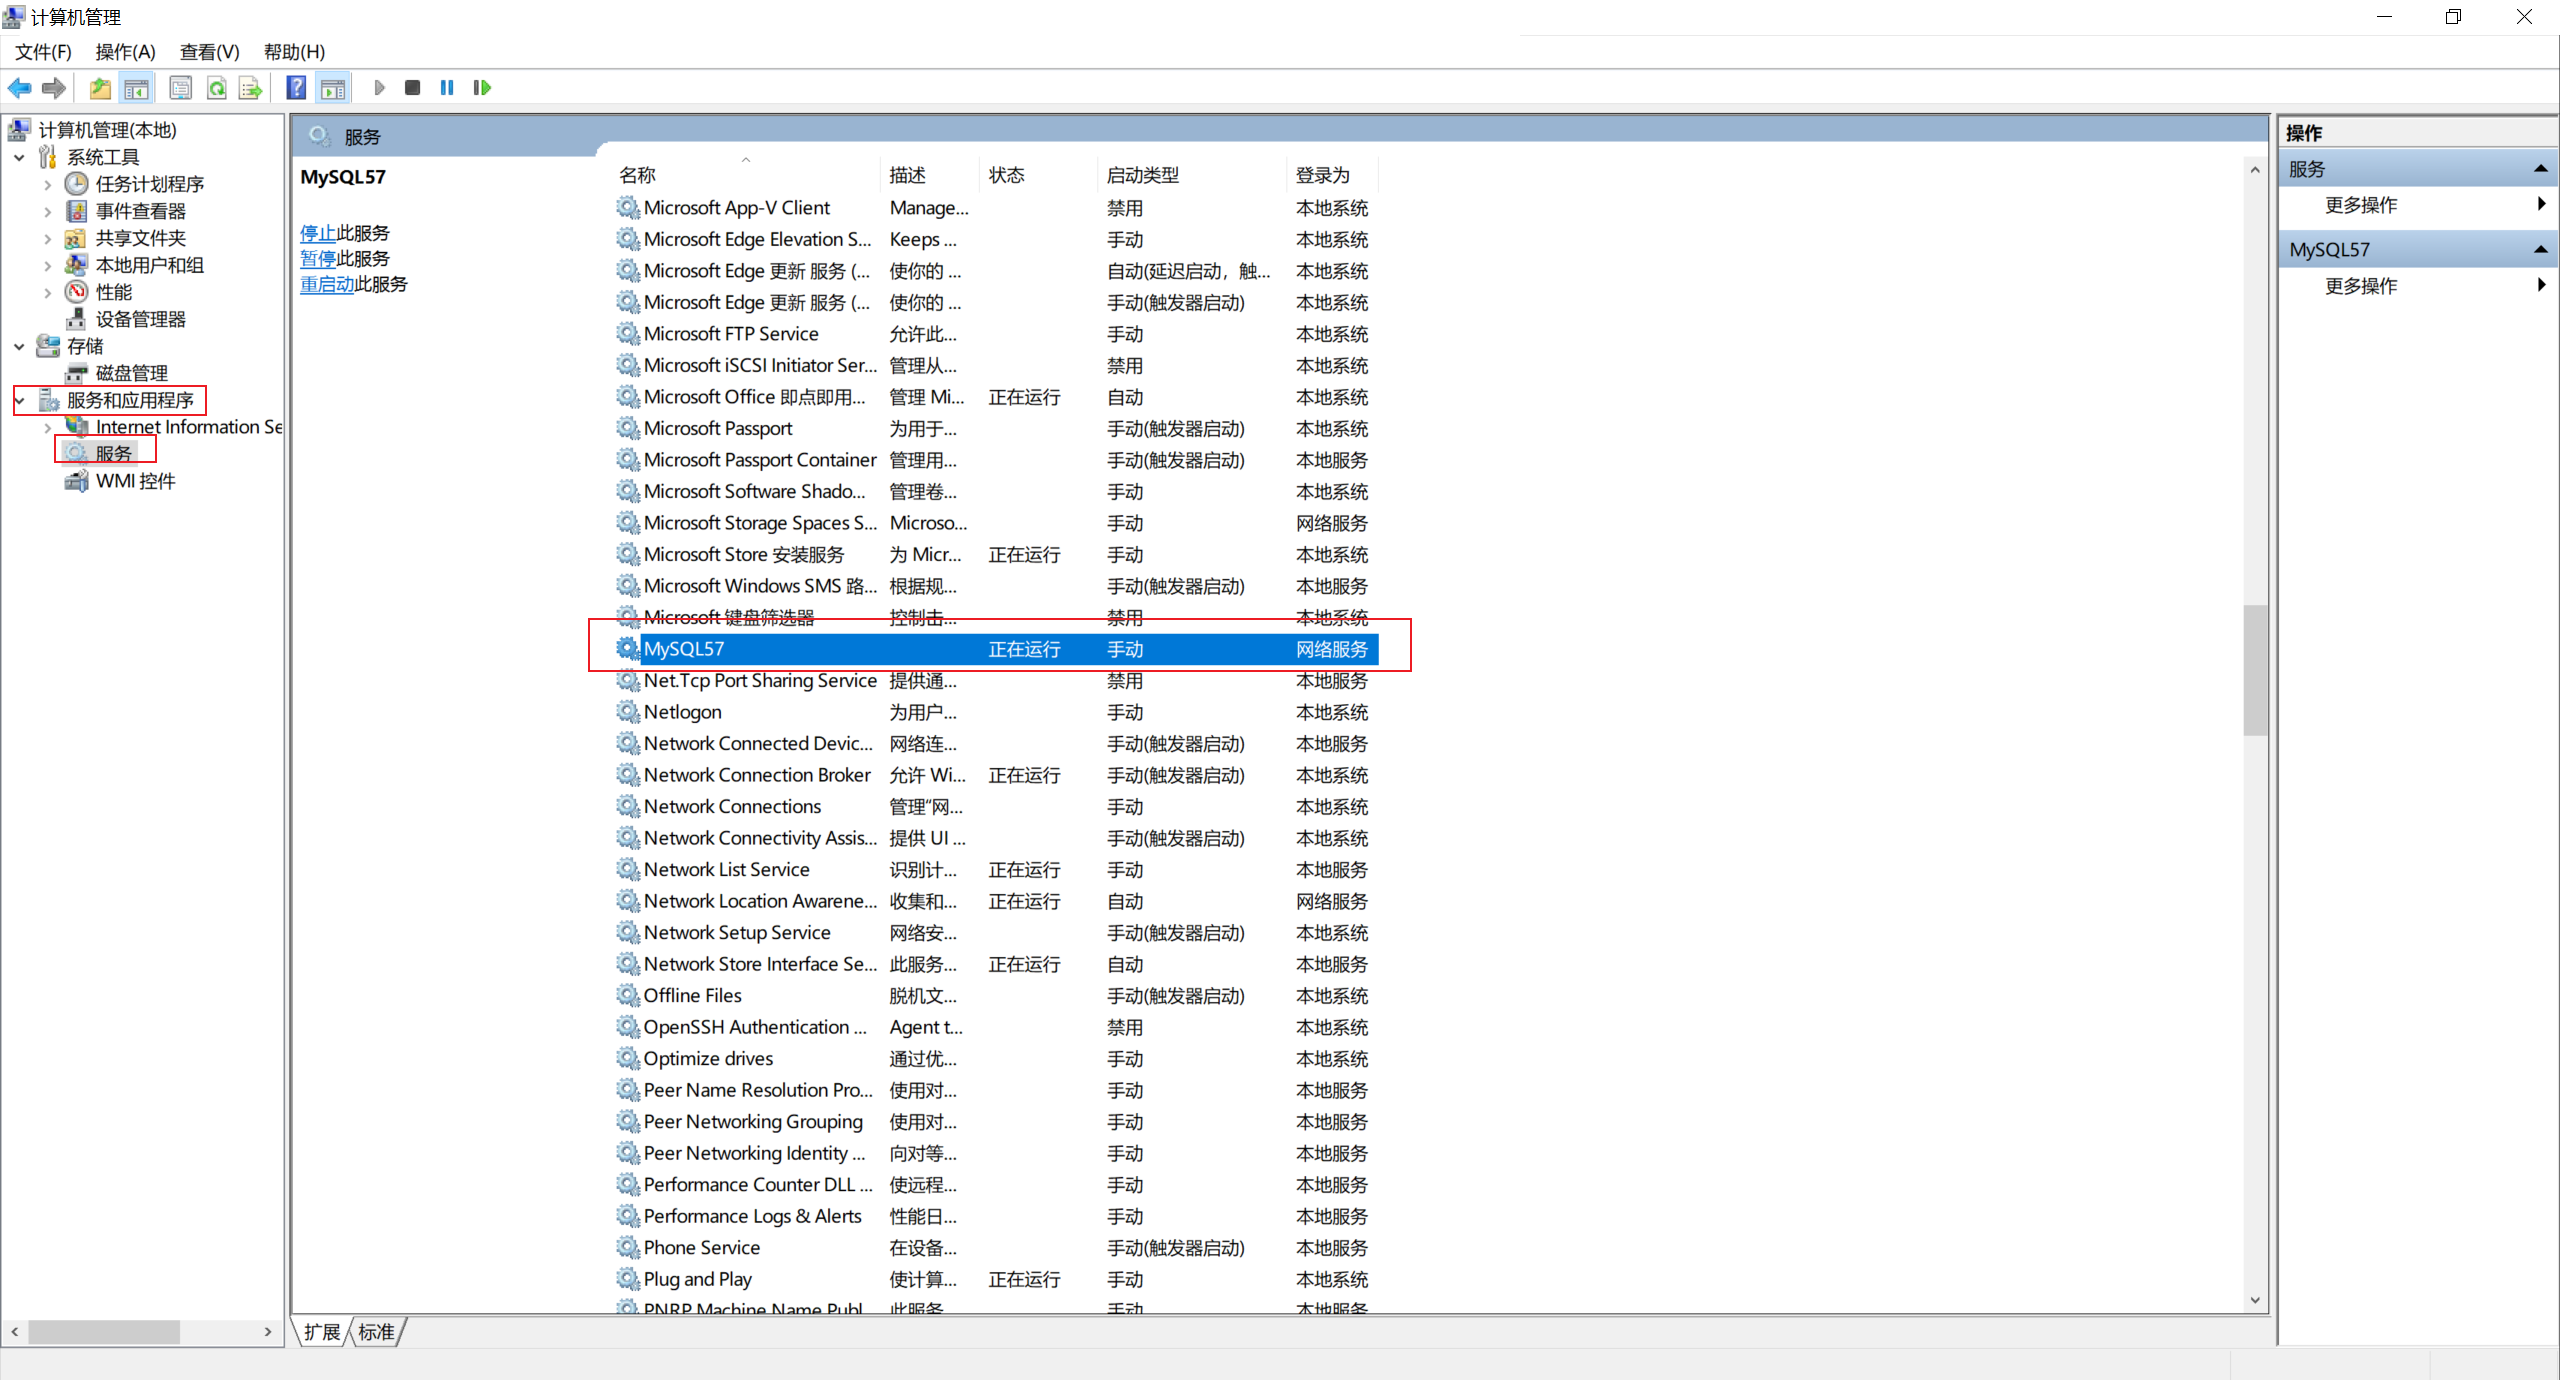Select the Netlogon service row
Viewport: 2560px width, 1380px height.
(x=683, y=712)
